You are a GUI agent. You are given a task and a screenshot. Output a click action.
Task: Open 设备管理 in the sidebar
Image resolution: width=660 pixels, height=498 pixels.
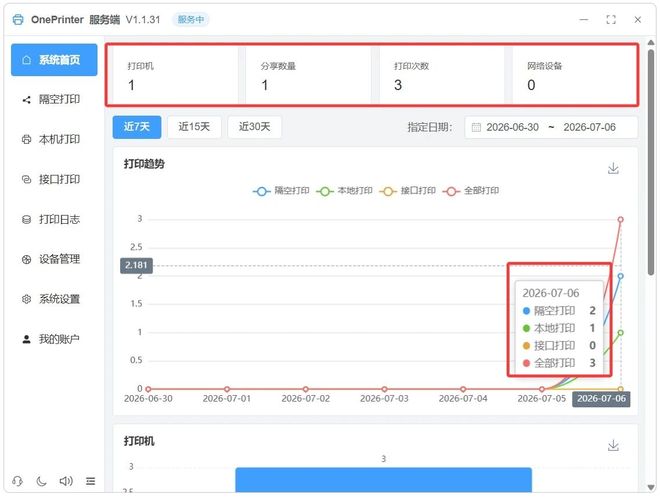coord(54,259)
